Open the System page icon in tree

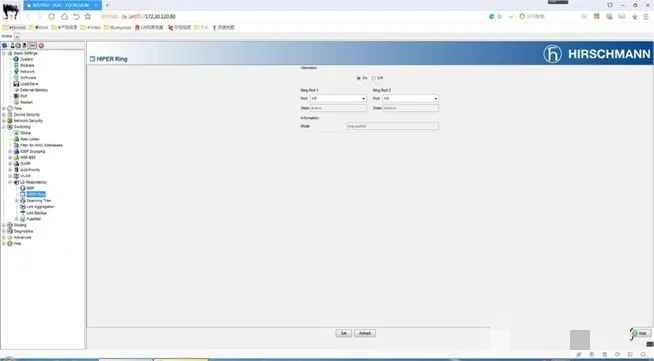coord(16,59)
